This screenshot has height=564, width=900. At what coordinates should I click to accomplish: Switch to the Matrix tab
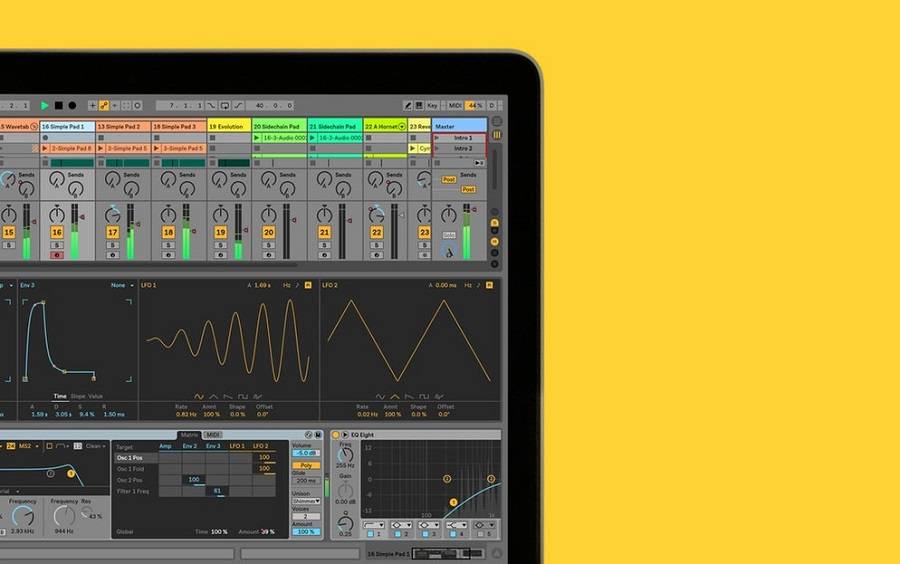(x=189, y=435)
